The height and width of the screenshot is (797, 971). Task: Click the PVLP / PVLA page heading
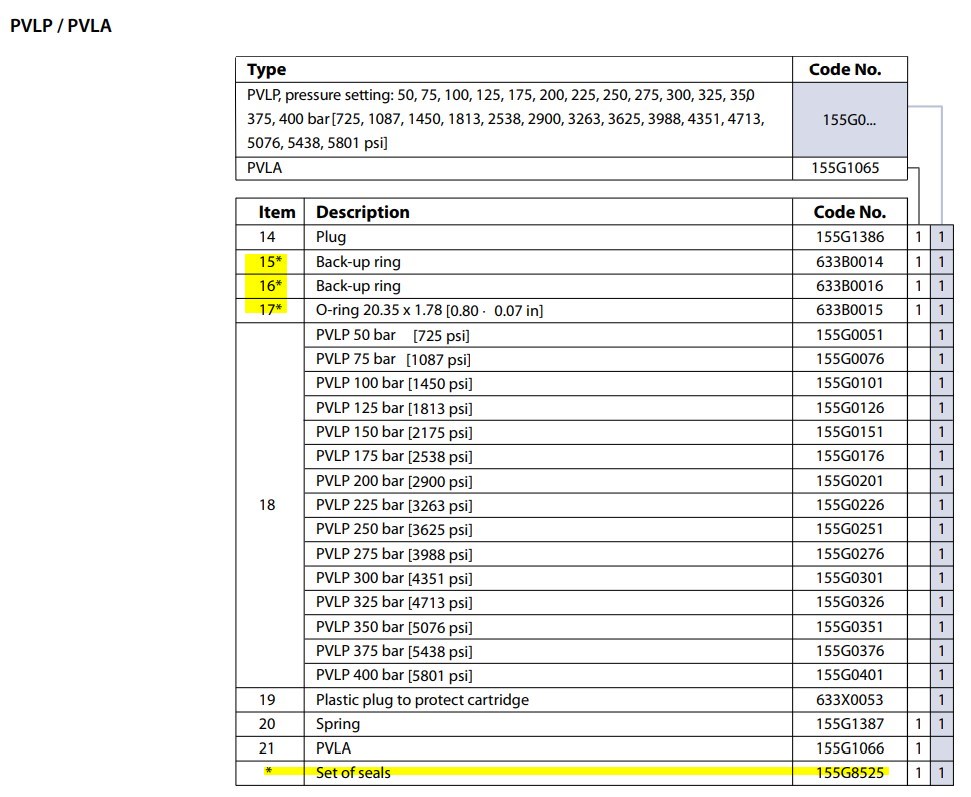pyautogui.click(x=60, y=27)
